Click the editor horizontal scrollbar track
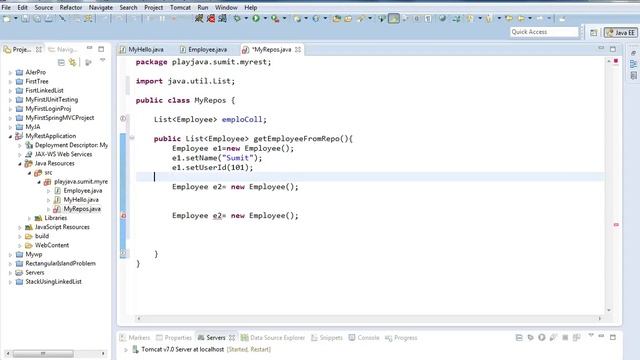 (369, 318)
